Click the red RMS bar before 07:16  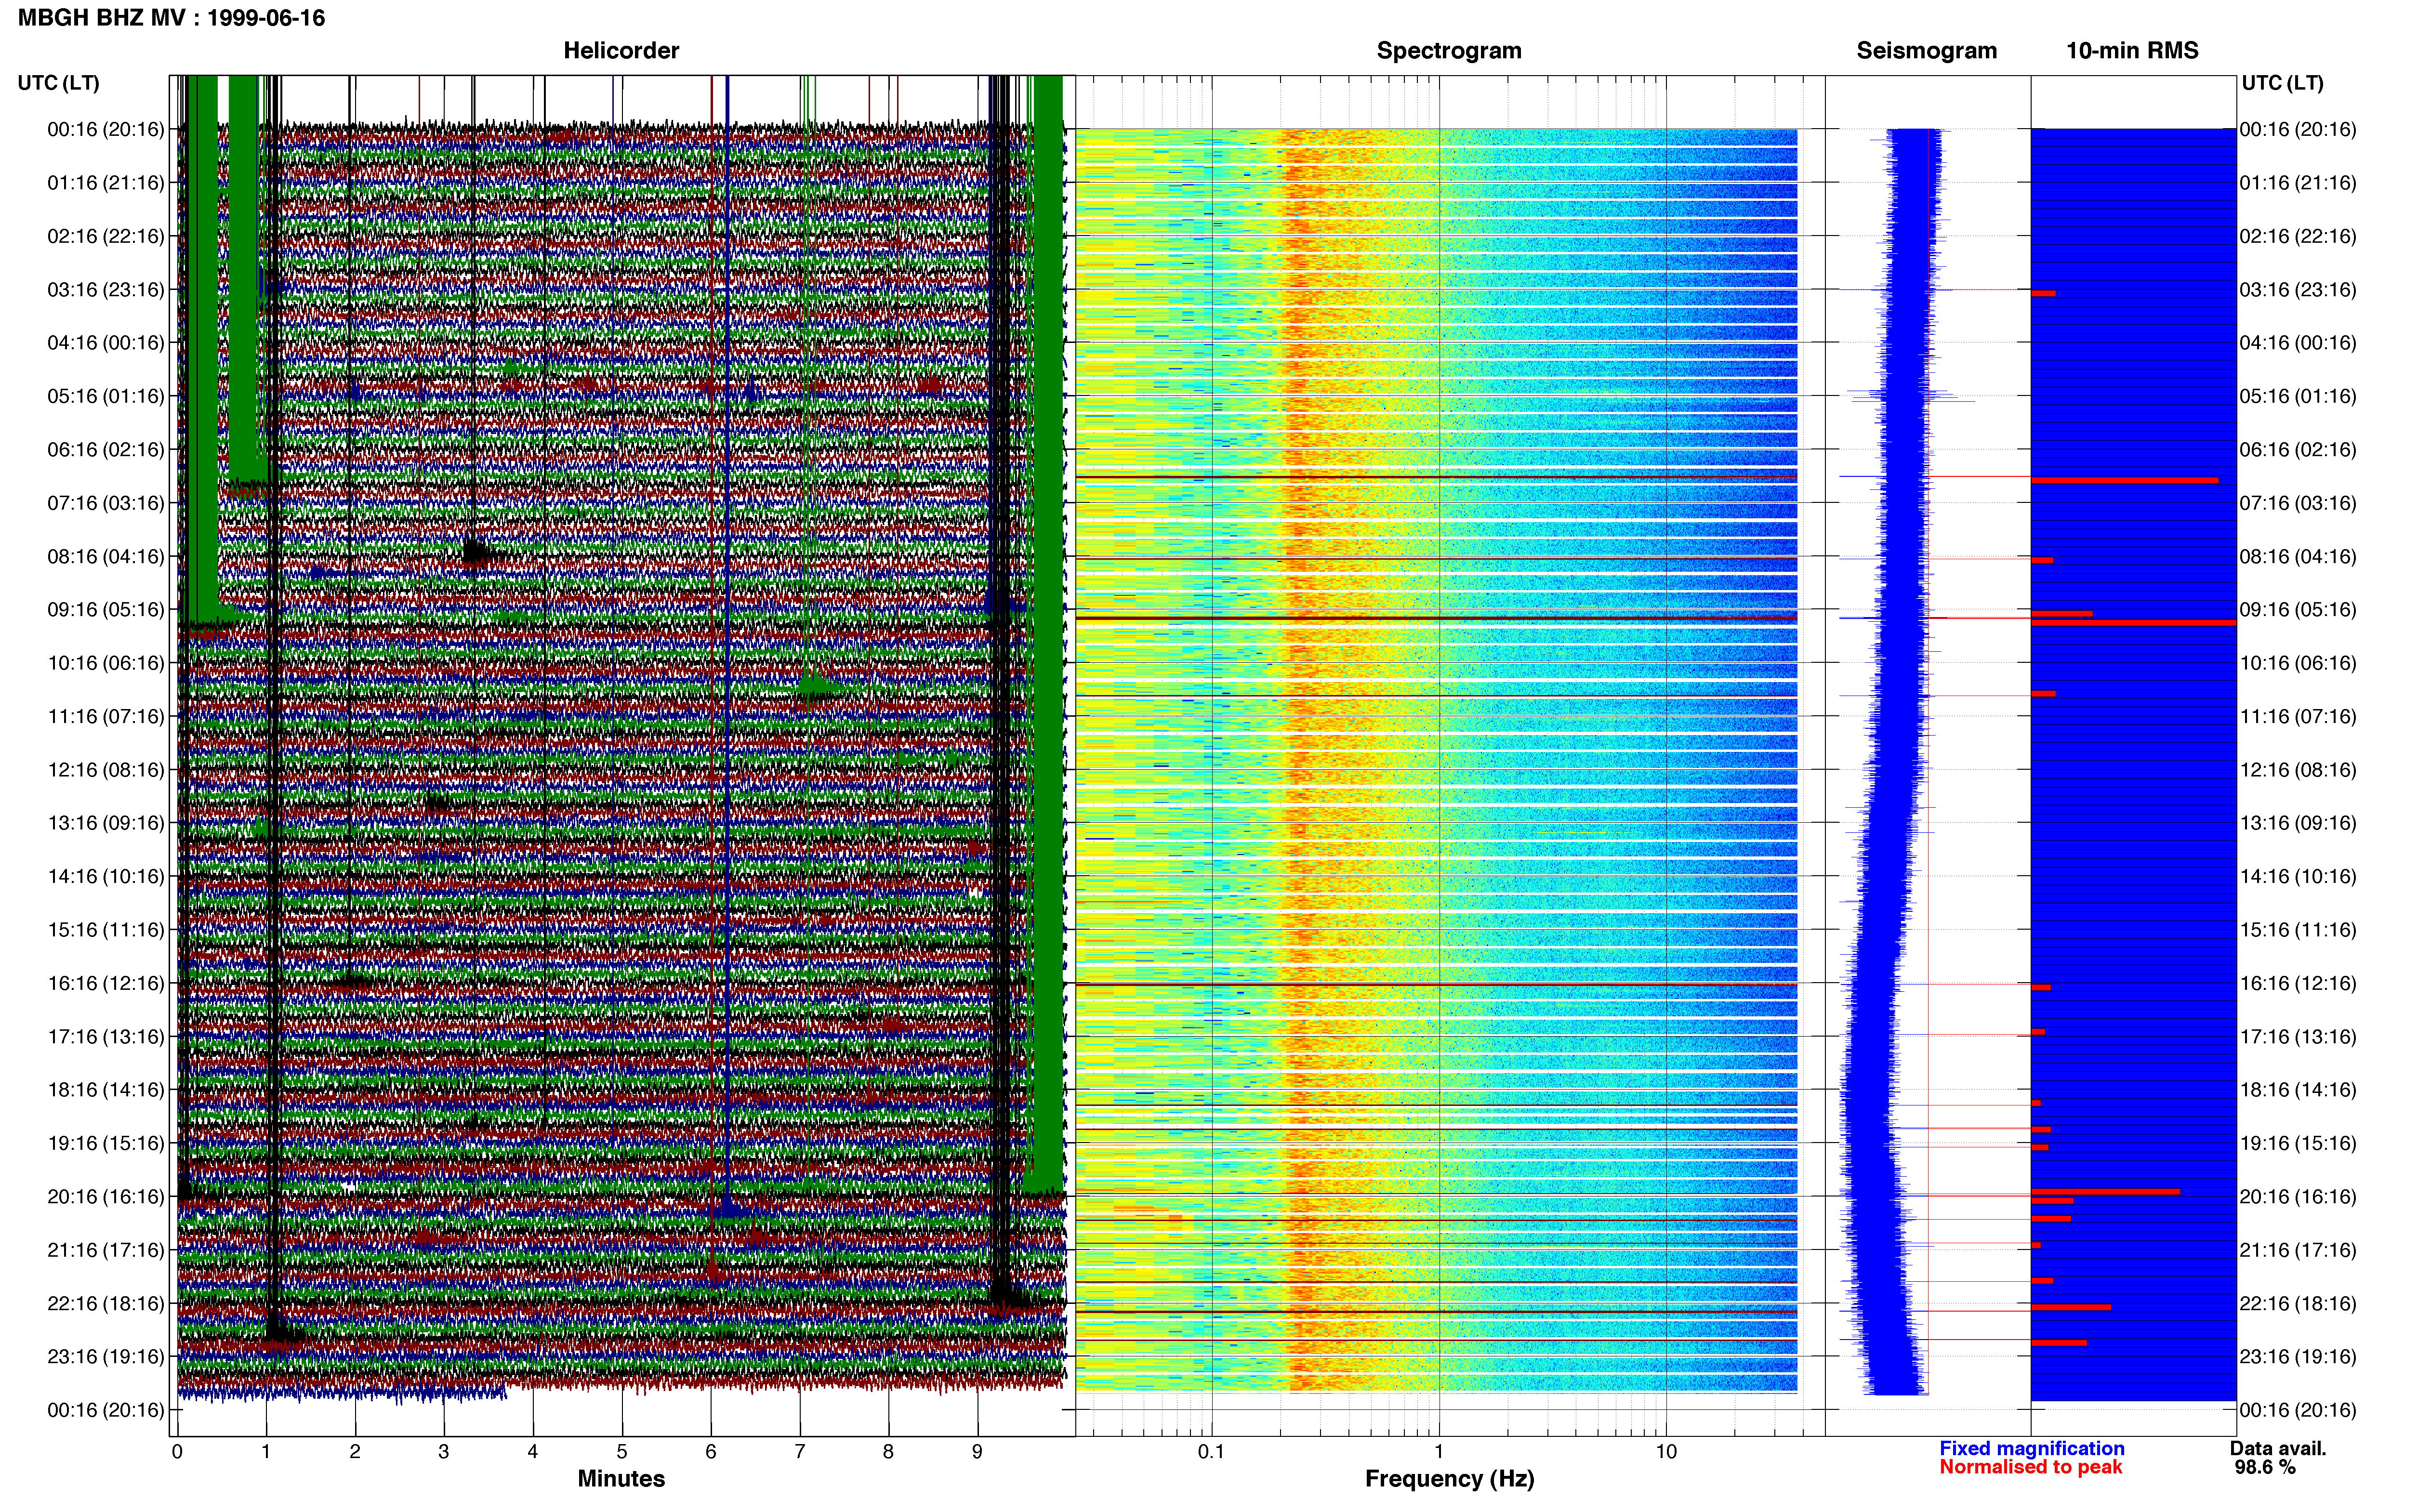coord(2124,481)
